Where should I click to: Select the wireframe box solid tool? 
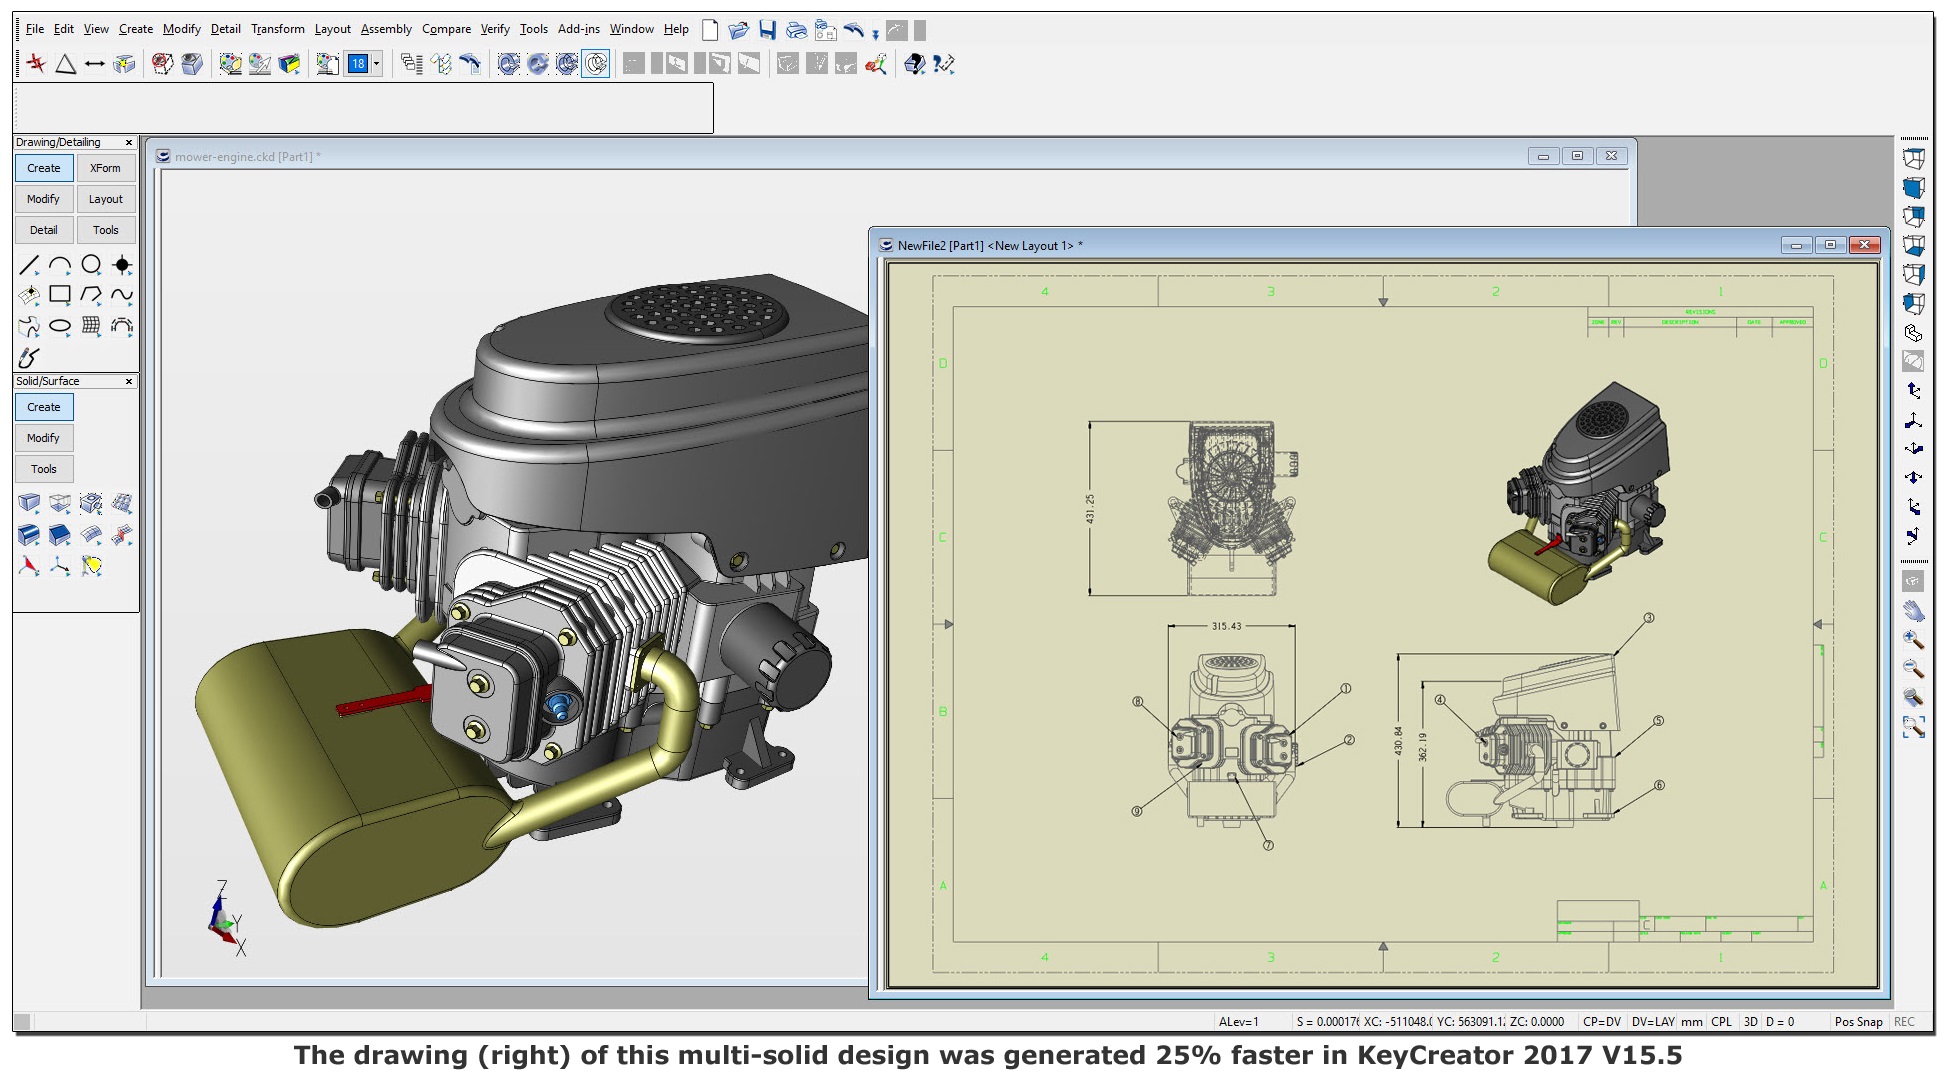(60, 504)
